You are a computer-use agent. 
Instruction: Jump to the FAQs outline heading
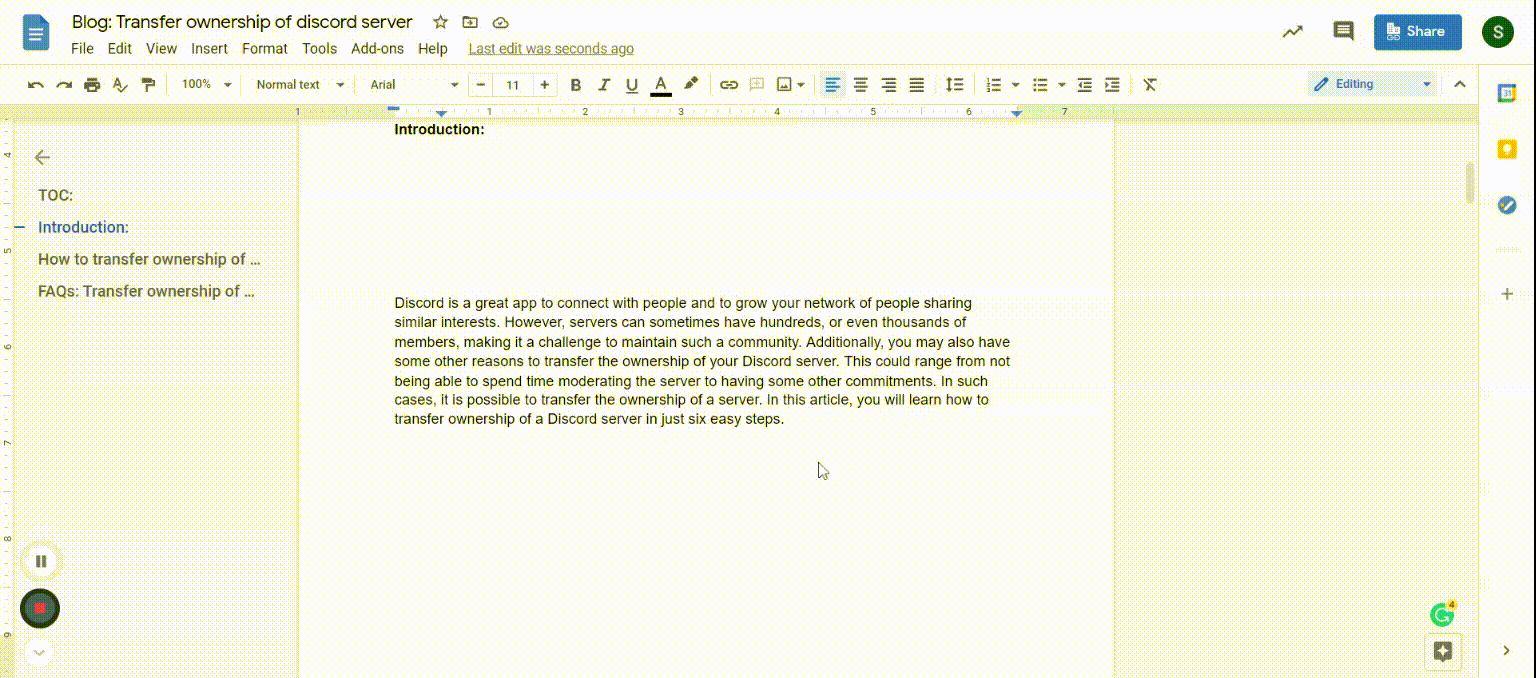146,291
